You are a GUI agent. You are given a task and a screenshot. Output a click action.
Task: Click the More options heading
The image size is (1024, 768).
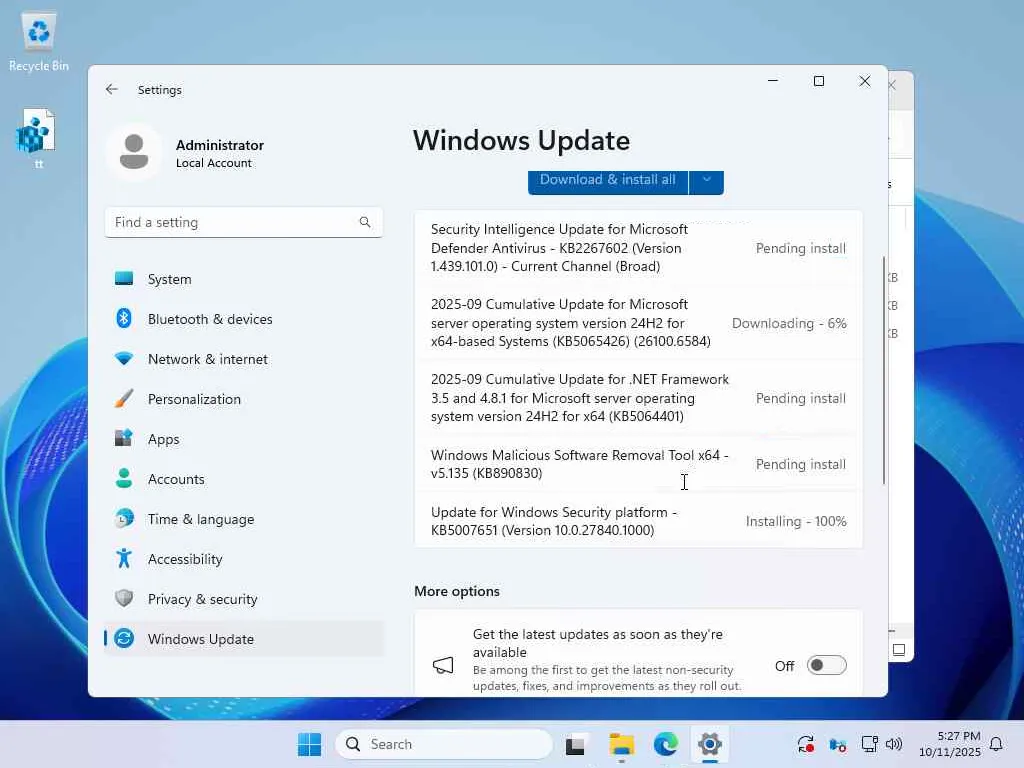(456, 591)
